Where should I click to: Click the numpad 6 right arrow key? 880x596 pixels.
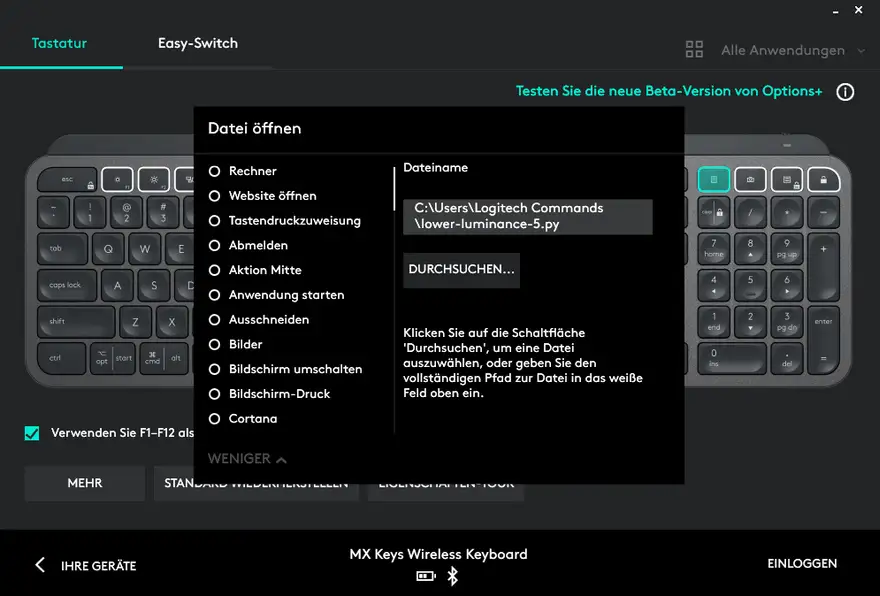[x=787, y=285]
